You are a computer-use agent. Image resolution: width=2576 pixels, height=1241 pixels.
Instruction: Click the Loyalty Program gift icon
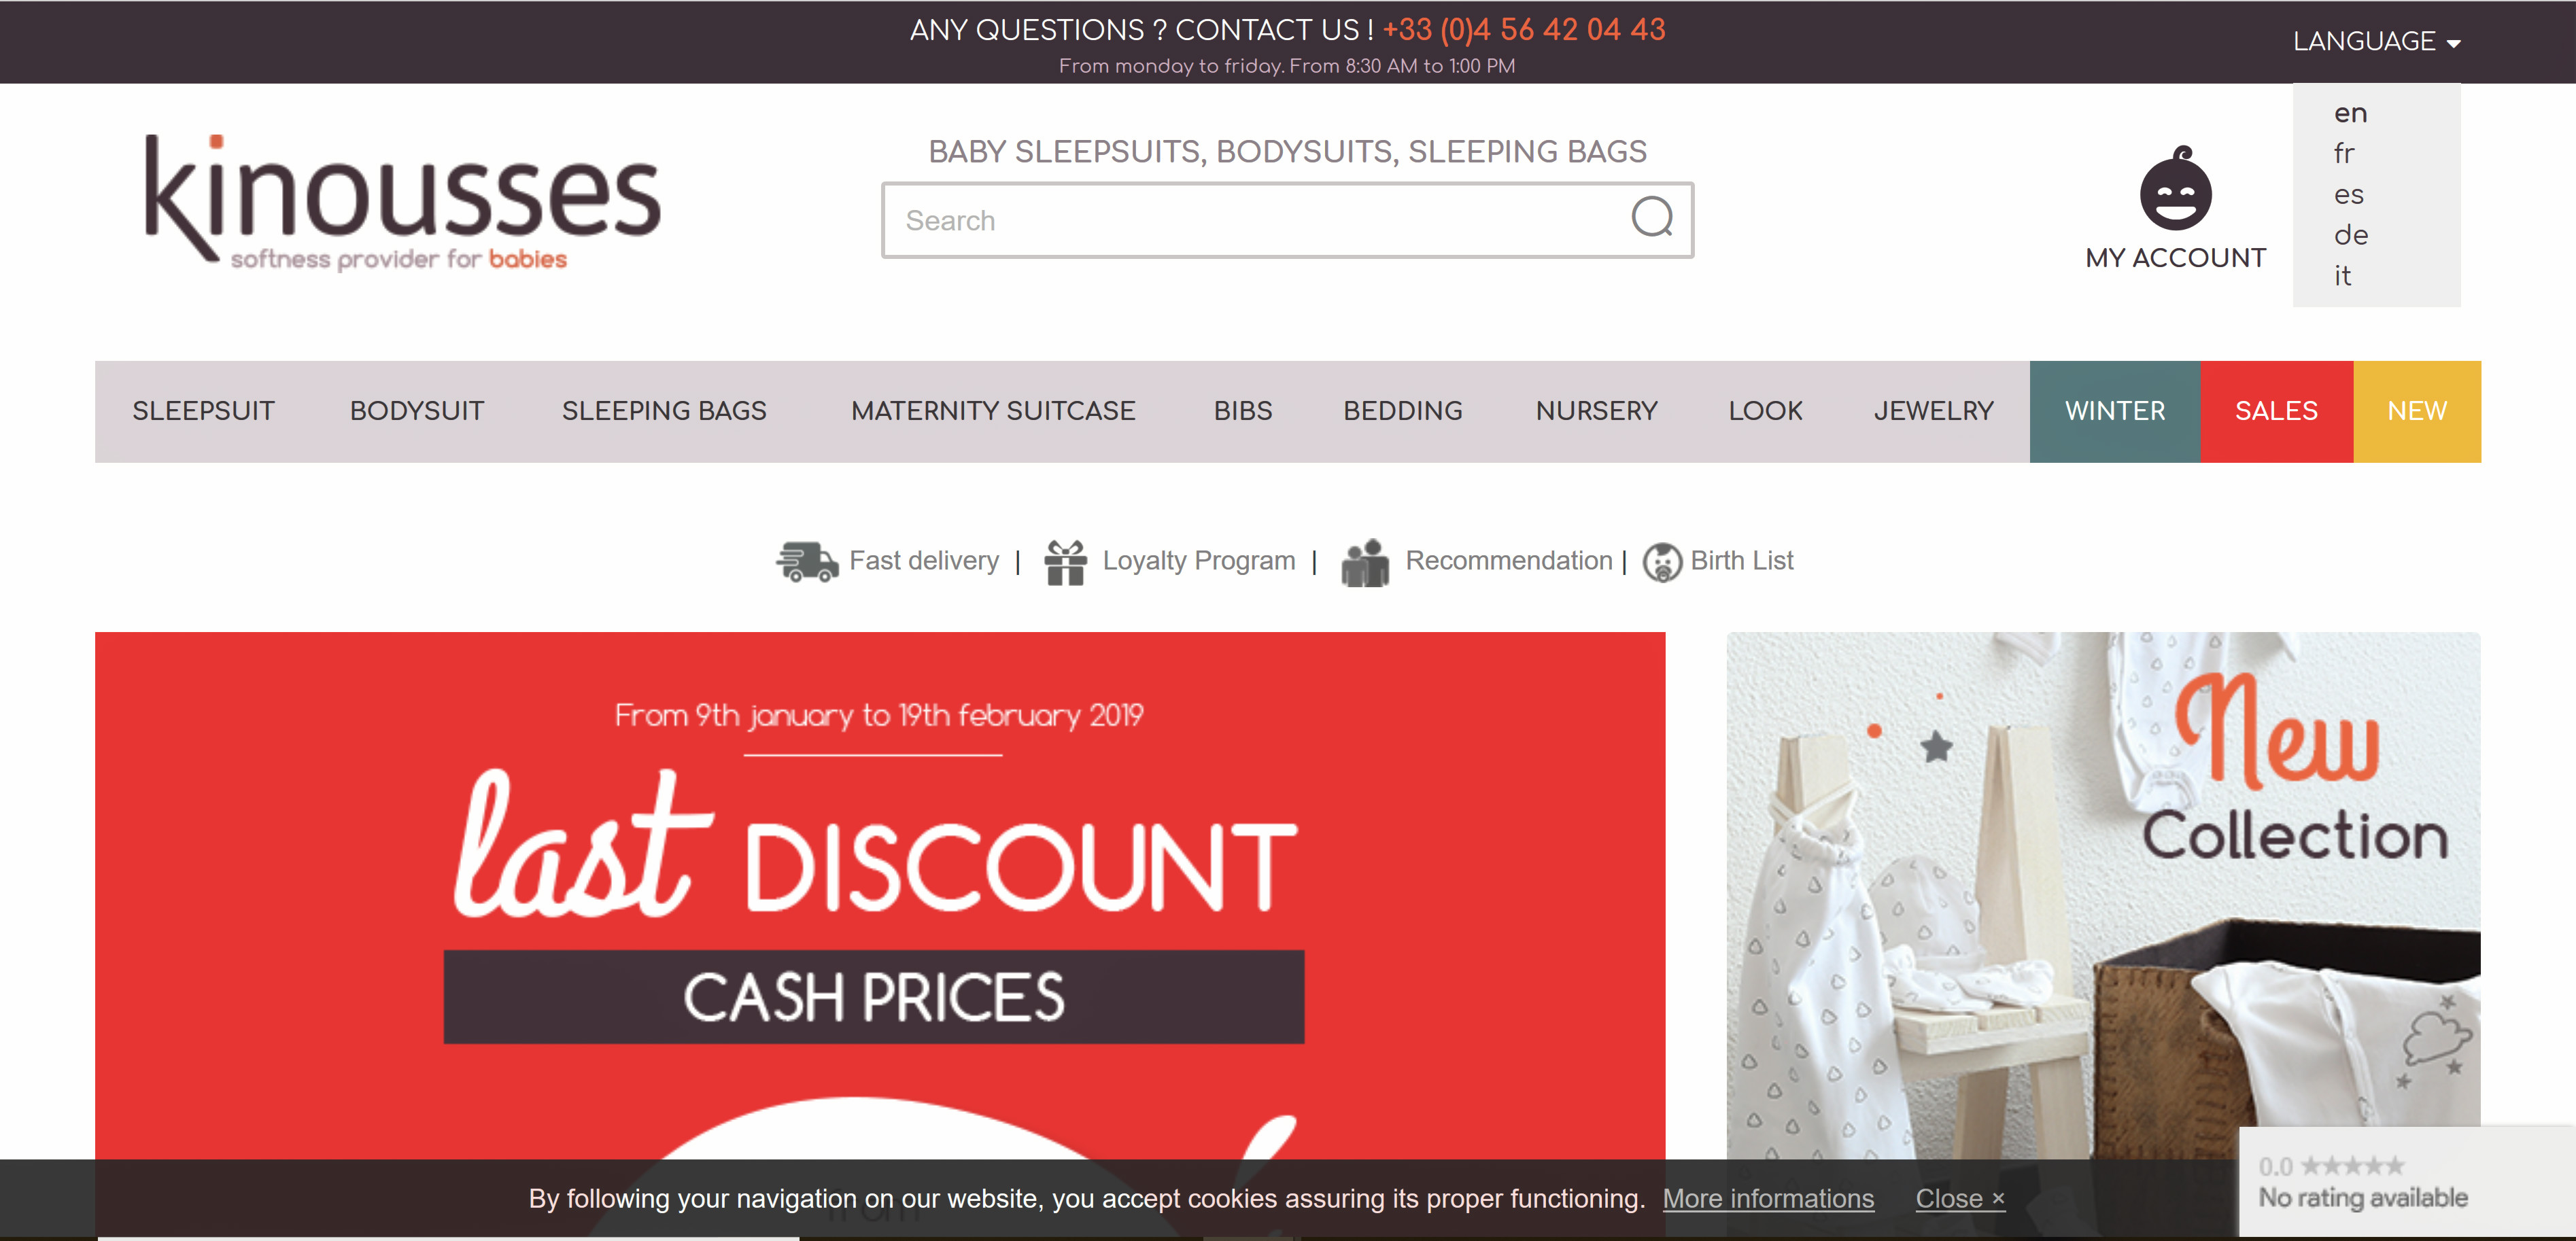pyautogui.click(x=1065, y=562)
